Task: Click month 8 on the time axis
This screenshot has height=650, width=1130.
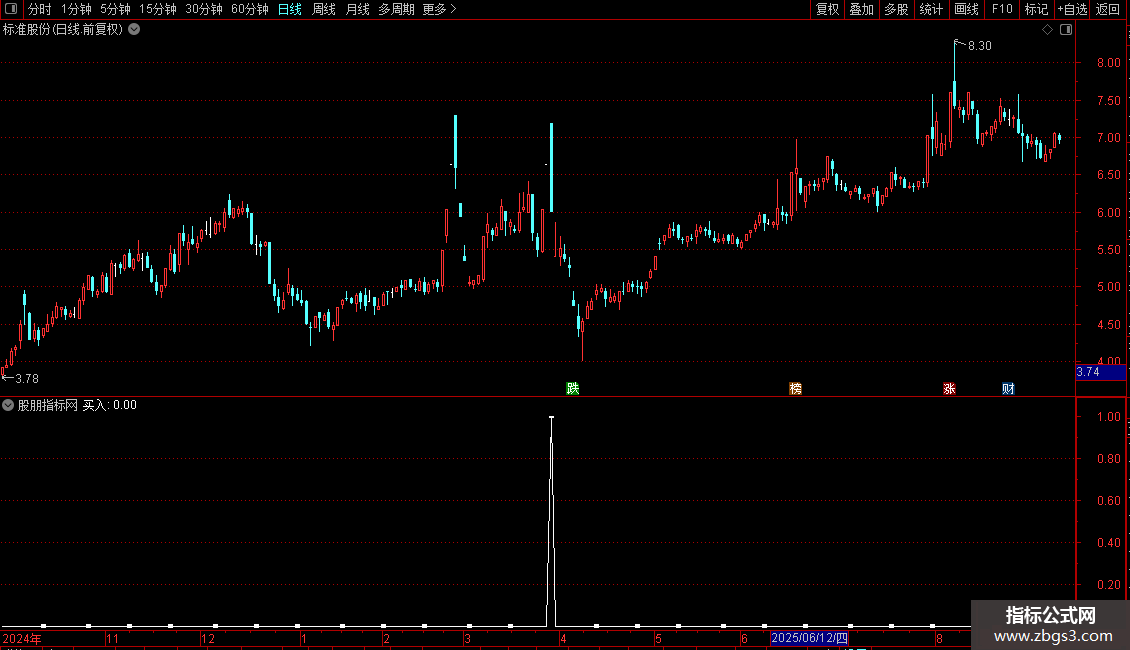Action: [x=939, y=638]
